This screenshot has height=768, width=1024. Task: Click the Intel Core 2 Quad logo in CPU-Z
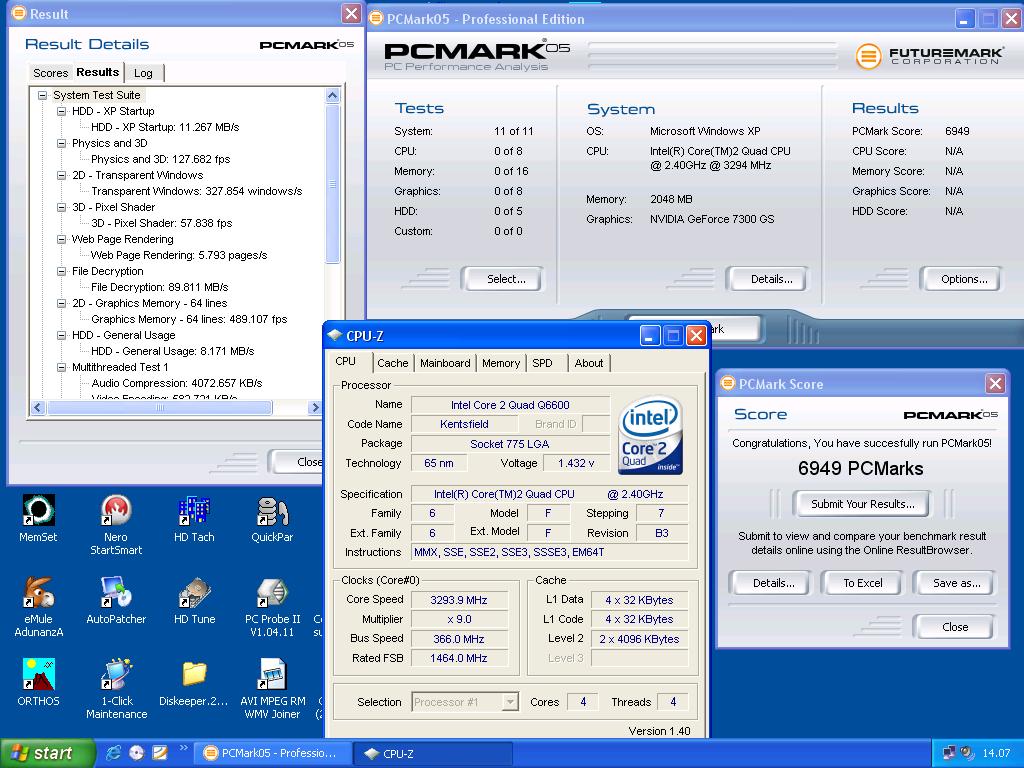click(650, 434)
